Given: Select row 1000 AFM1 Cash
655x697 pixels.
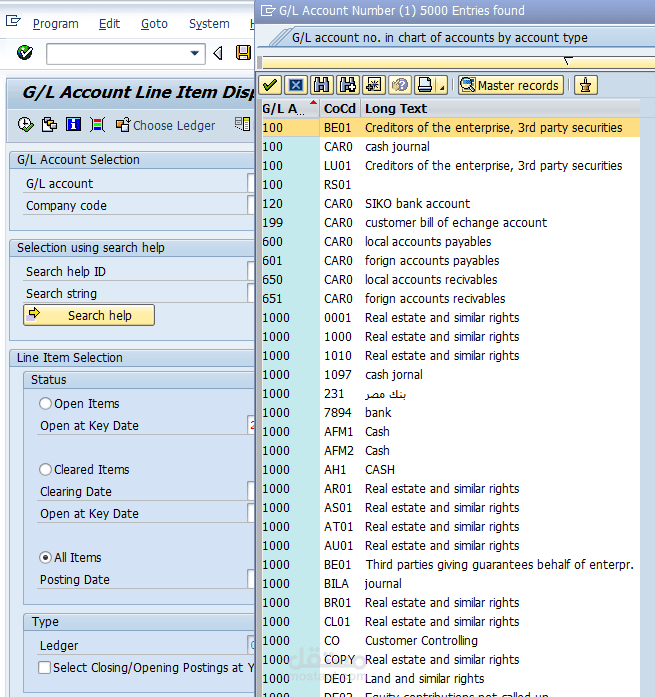Looking at the screenshot, I should [451, 432].
